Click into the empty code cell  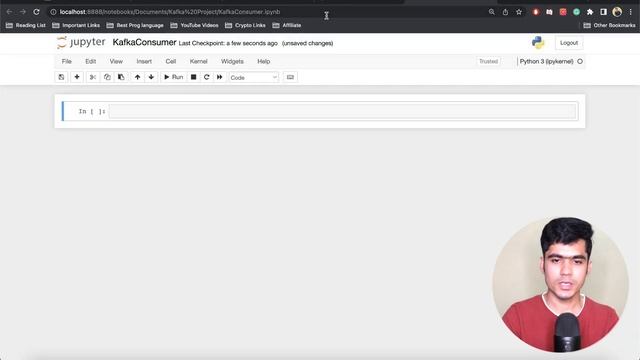(x=343, y=111)
